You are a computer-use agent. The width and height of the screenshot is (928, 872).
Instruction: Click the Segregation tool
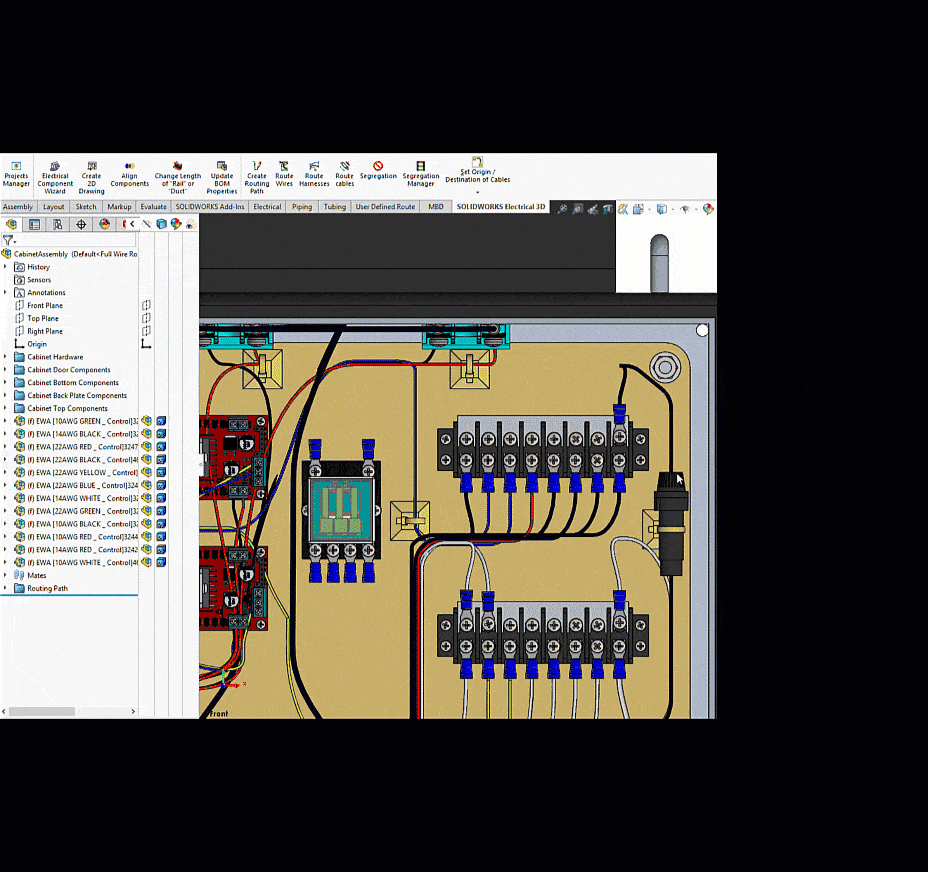[x=378, y=170]
